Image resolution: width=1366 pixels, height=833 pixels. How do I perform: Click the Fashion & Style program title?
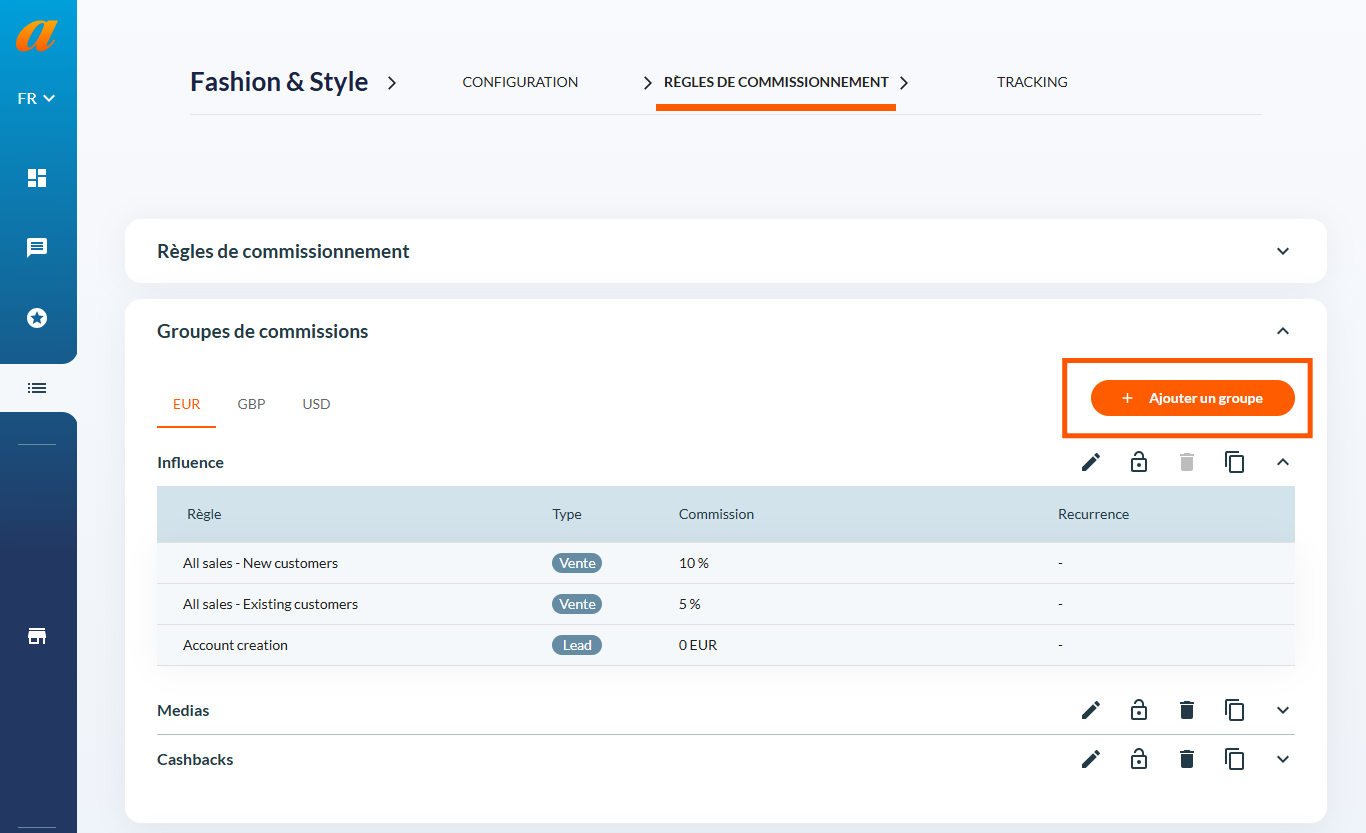[x=279, y=82]
